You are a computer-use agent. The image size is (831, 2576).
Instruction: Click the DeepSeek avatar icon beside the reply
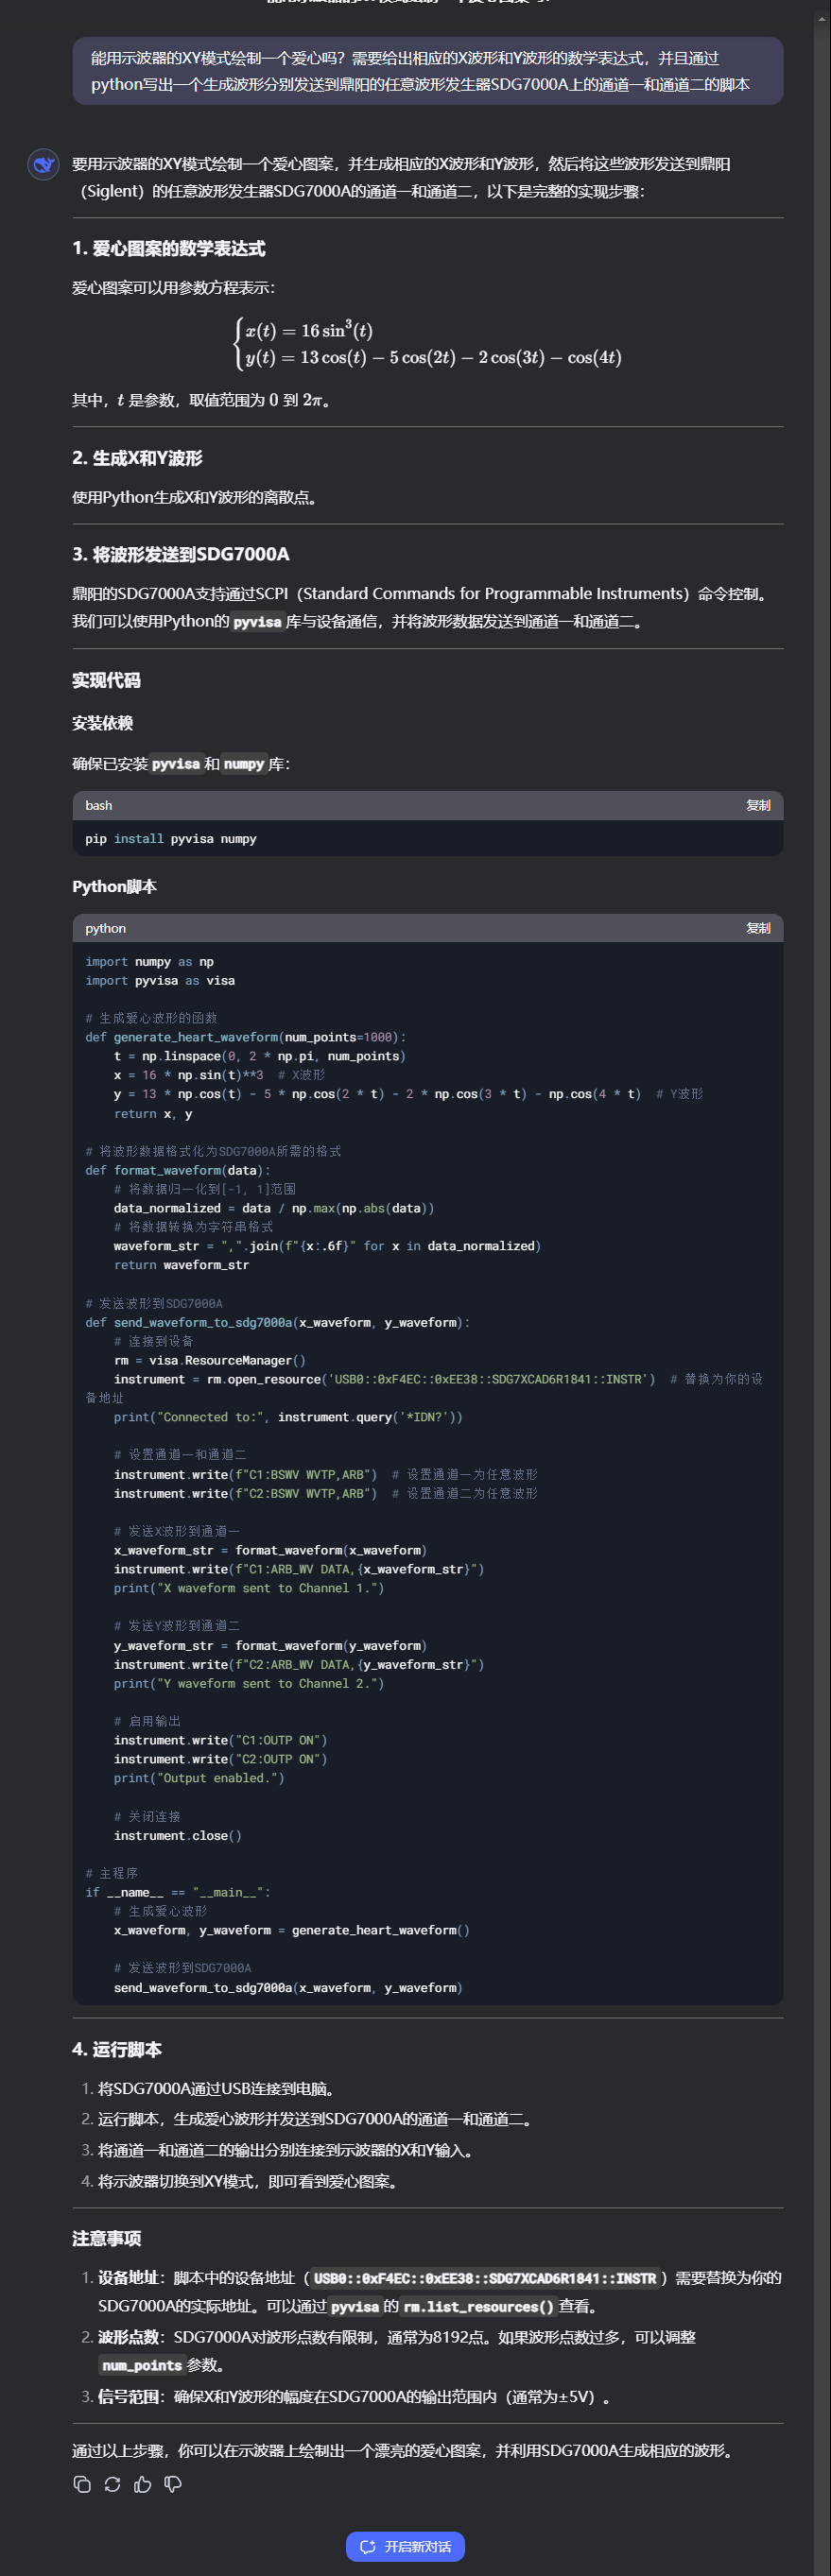coord(43,164)
